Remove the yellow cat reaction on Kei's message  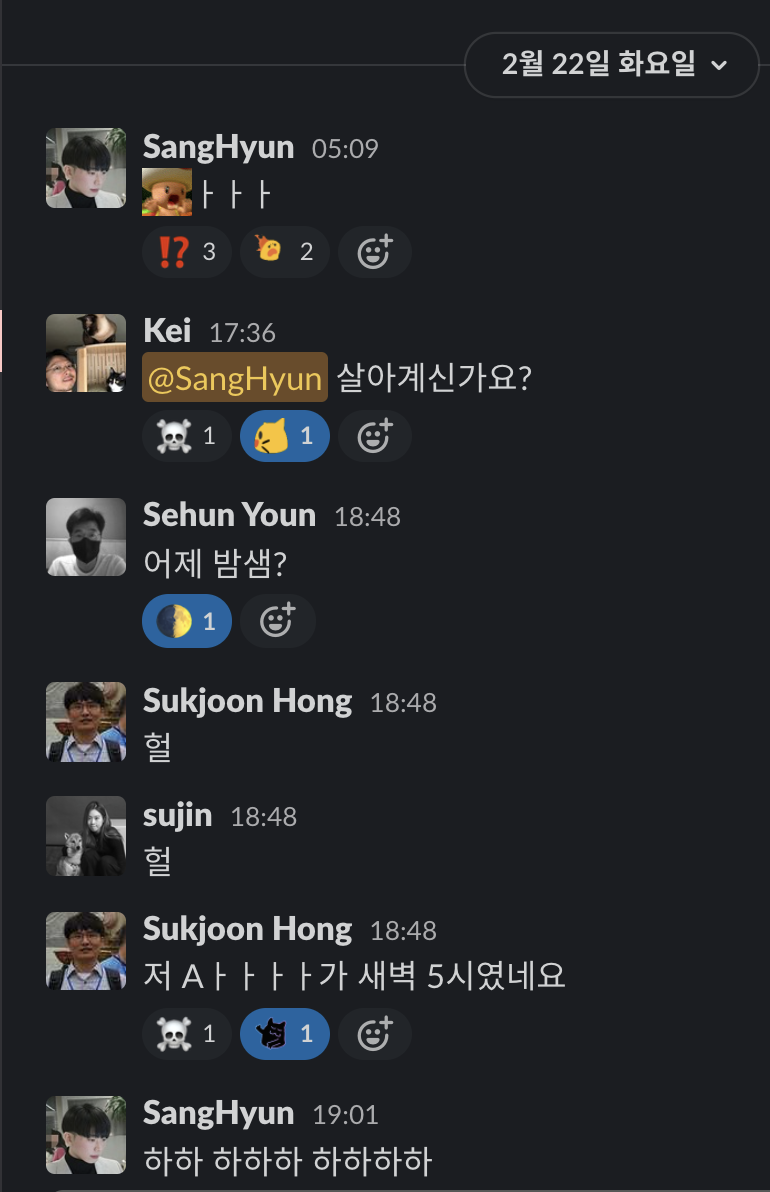tap(284, 436)
